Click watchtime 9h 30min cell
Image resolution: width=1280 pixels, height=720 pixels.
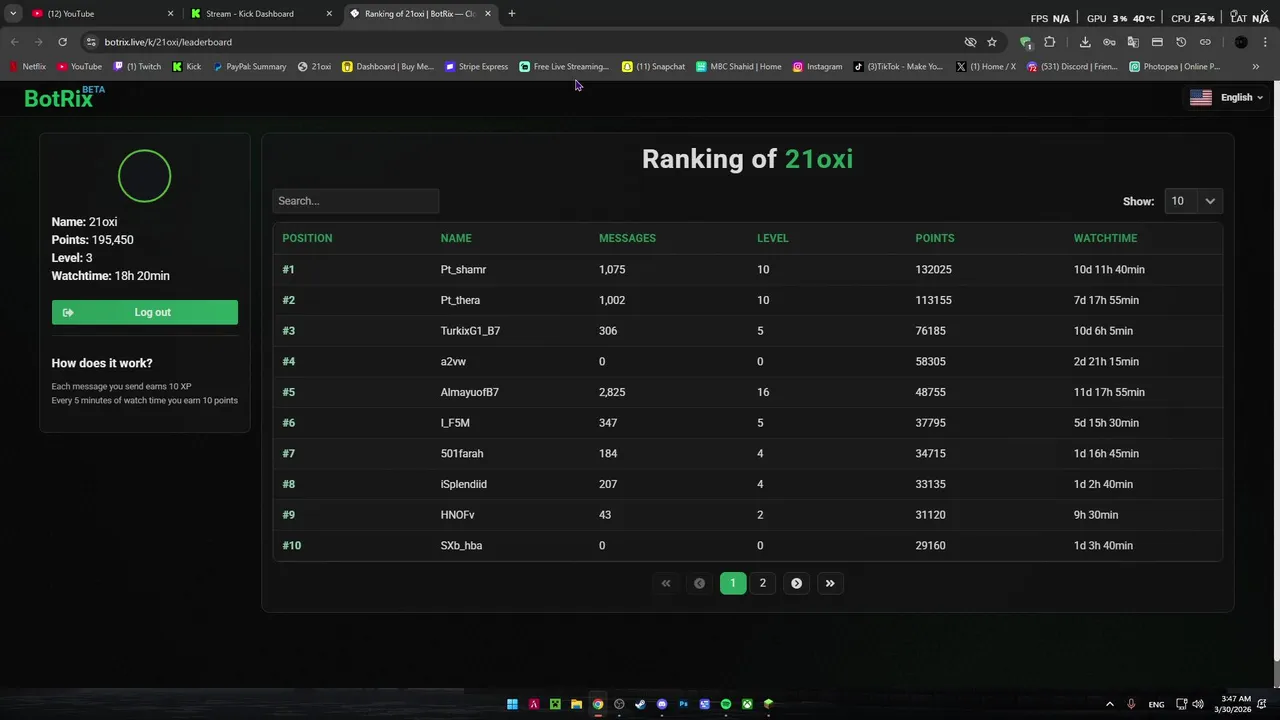1096,515
